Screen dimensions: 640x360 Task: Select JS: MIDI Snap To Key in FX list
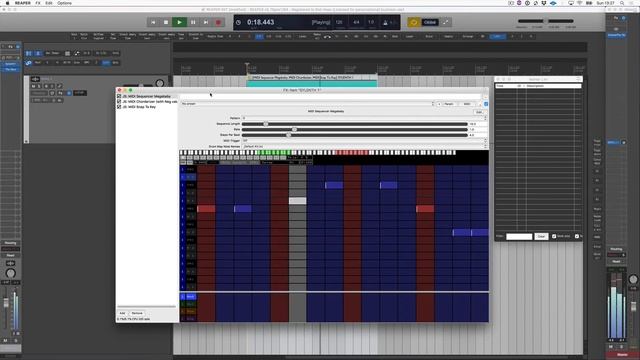(x=139, y=107)
